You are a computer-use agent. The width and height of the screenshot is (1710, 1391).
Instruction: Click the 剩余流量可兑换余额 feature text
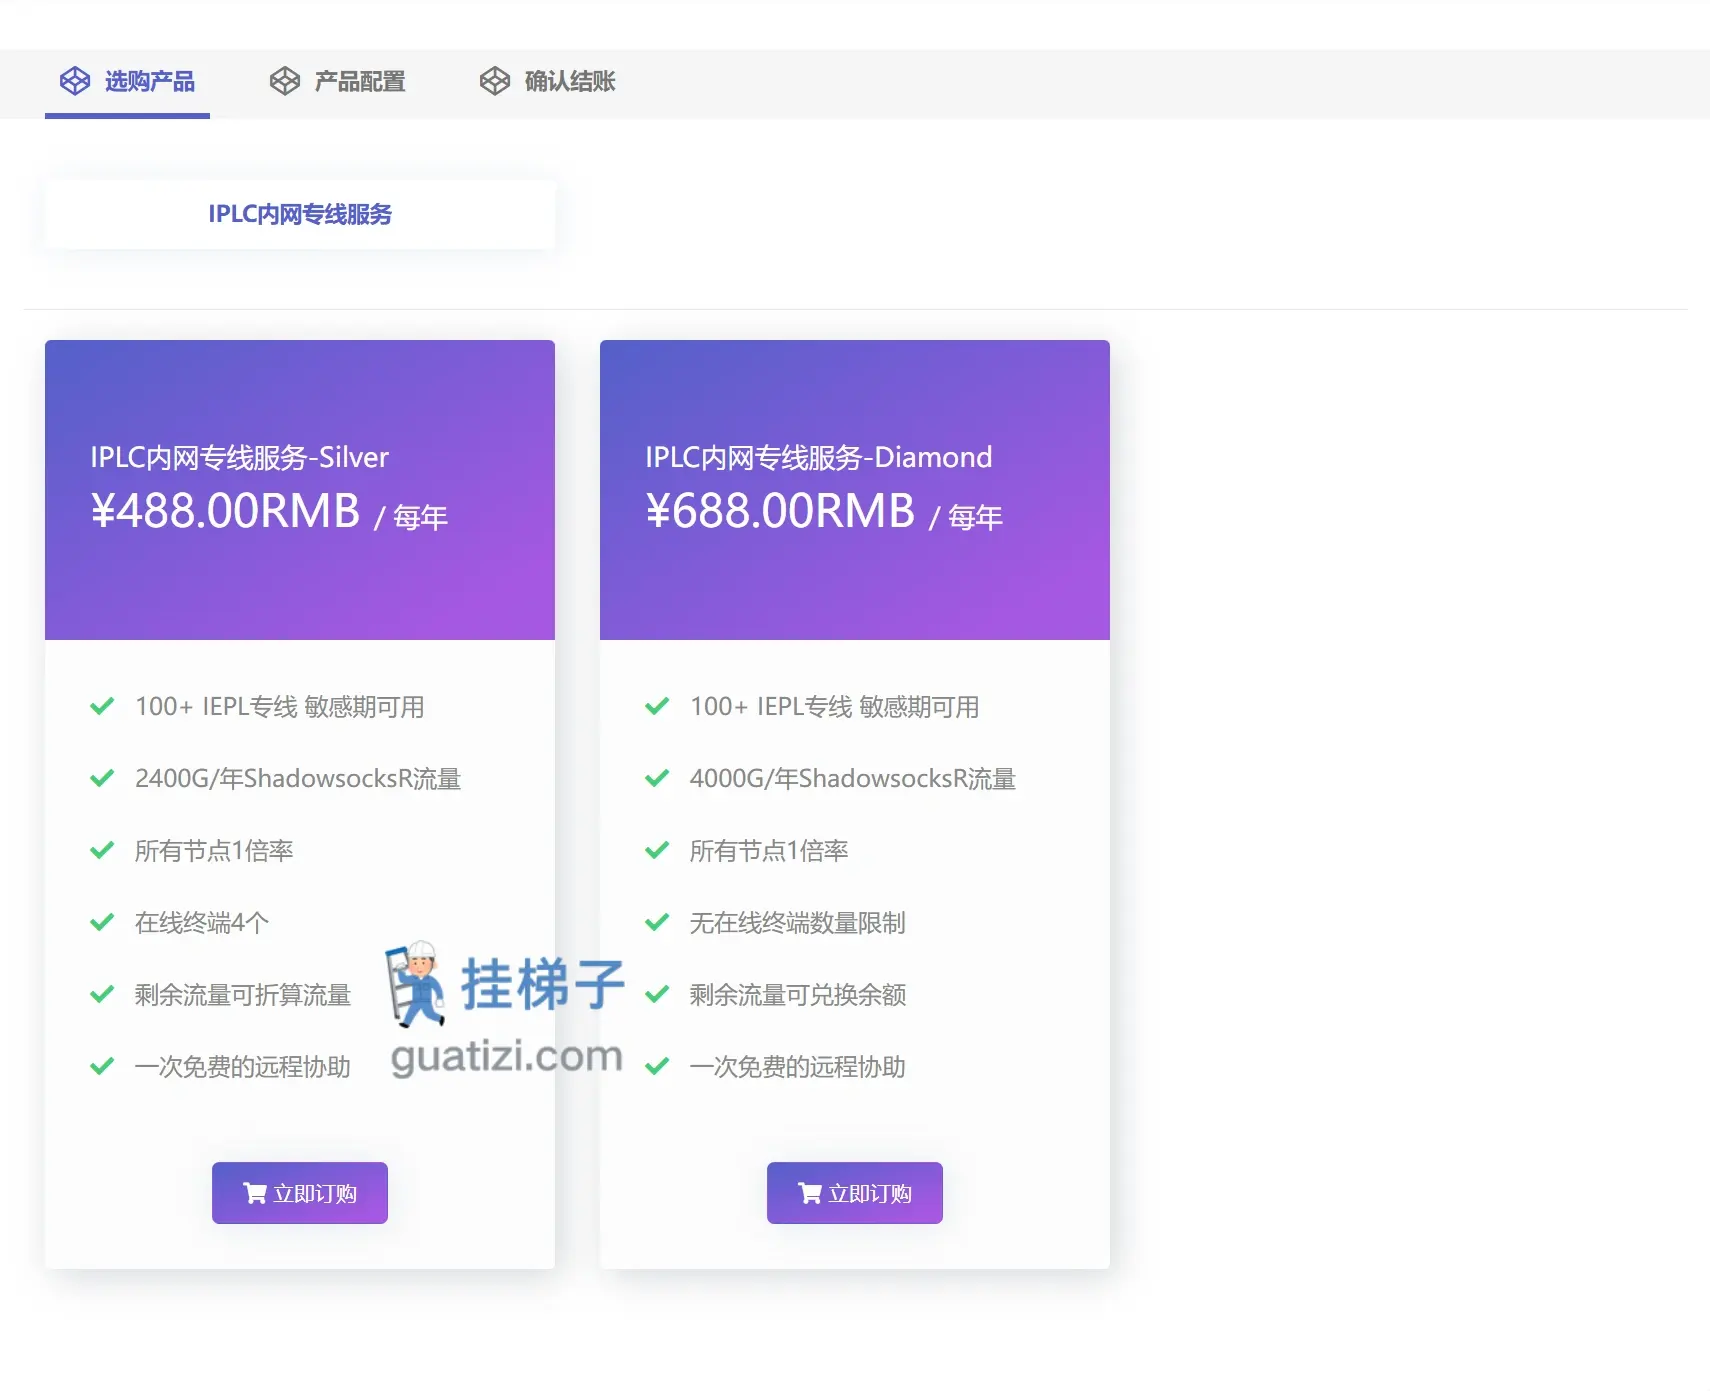(x=798, y=995)
